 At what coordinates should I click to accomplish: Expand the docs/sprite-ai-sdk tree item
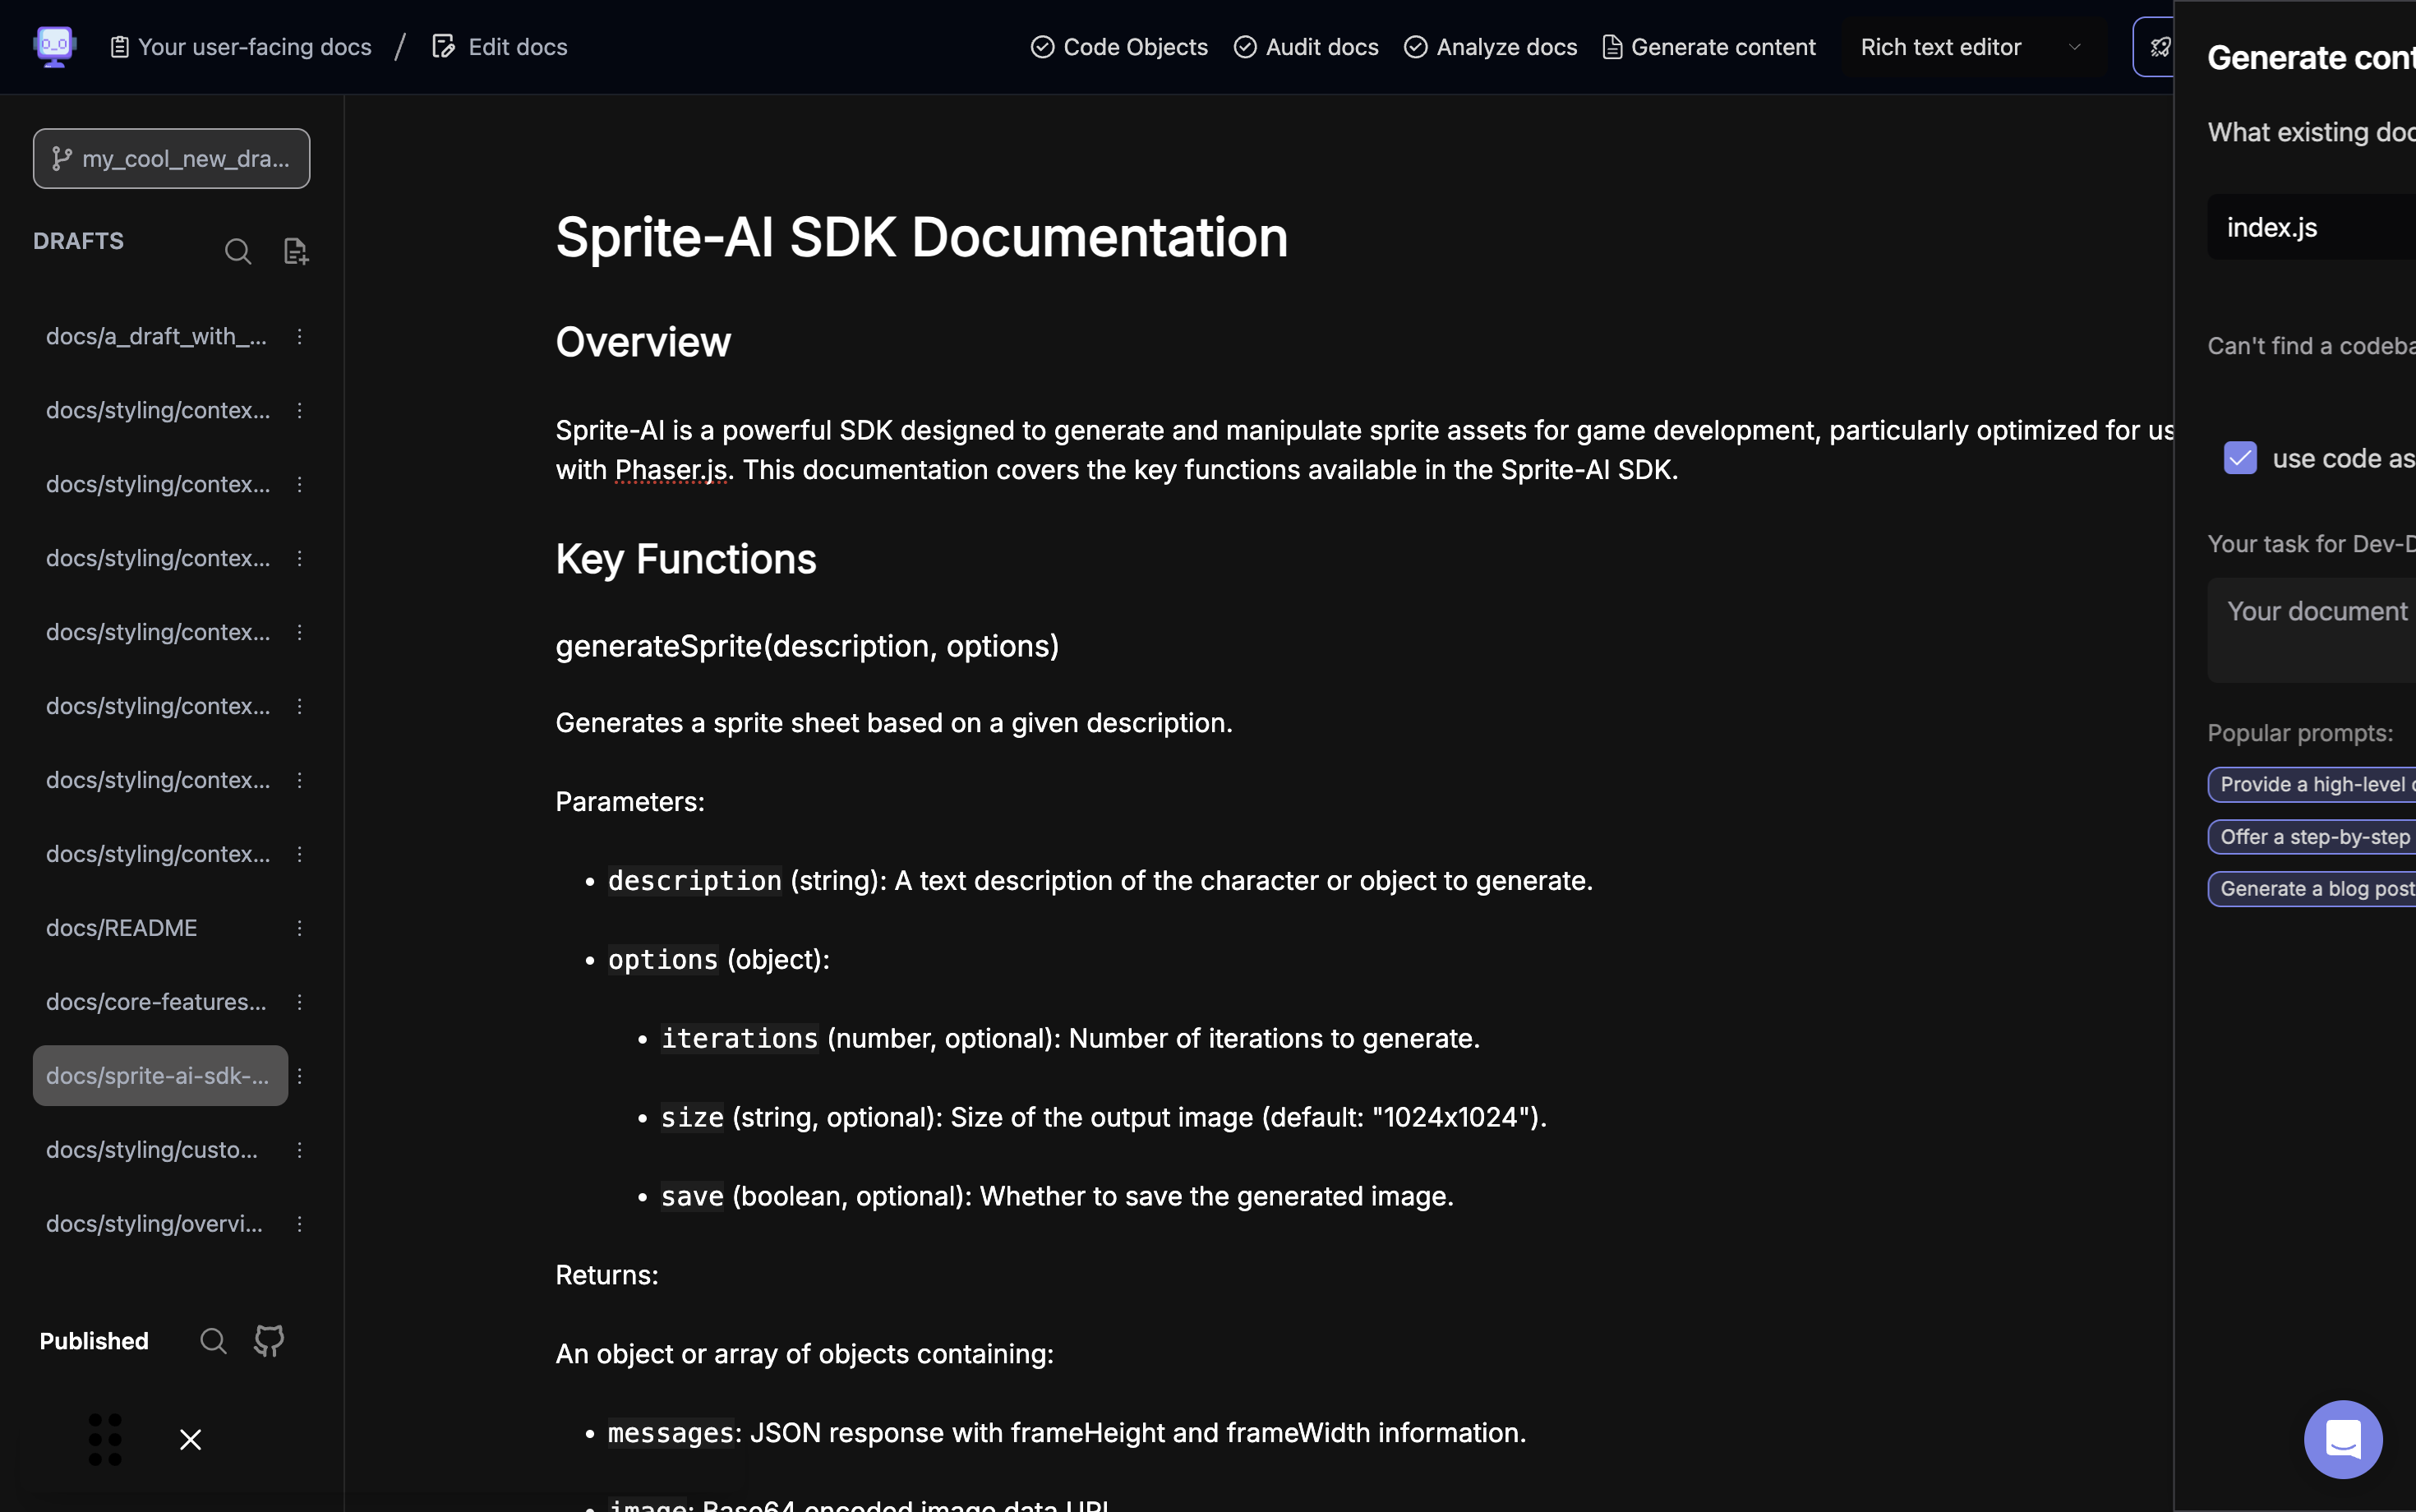[159, 1075]
